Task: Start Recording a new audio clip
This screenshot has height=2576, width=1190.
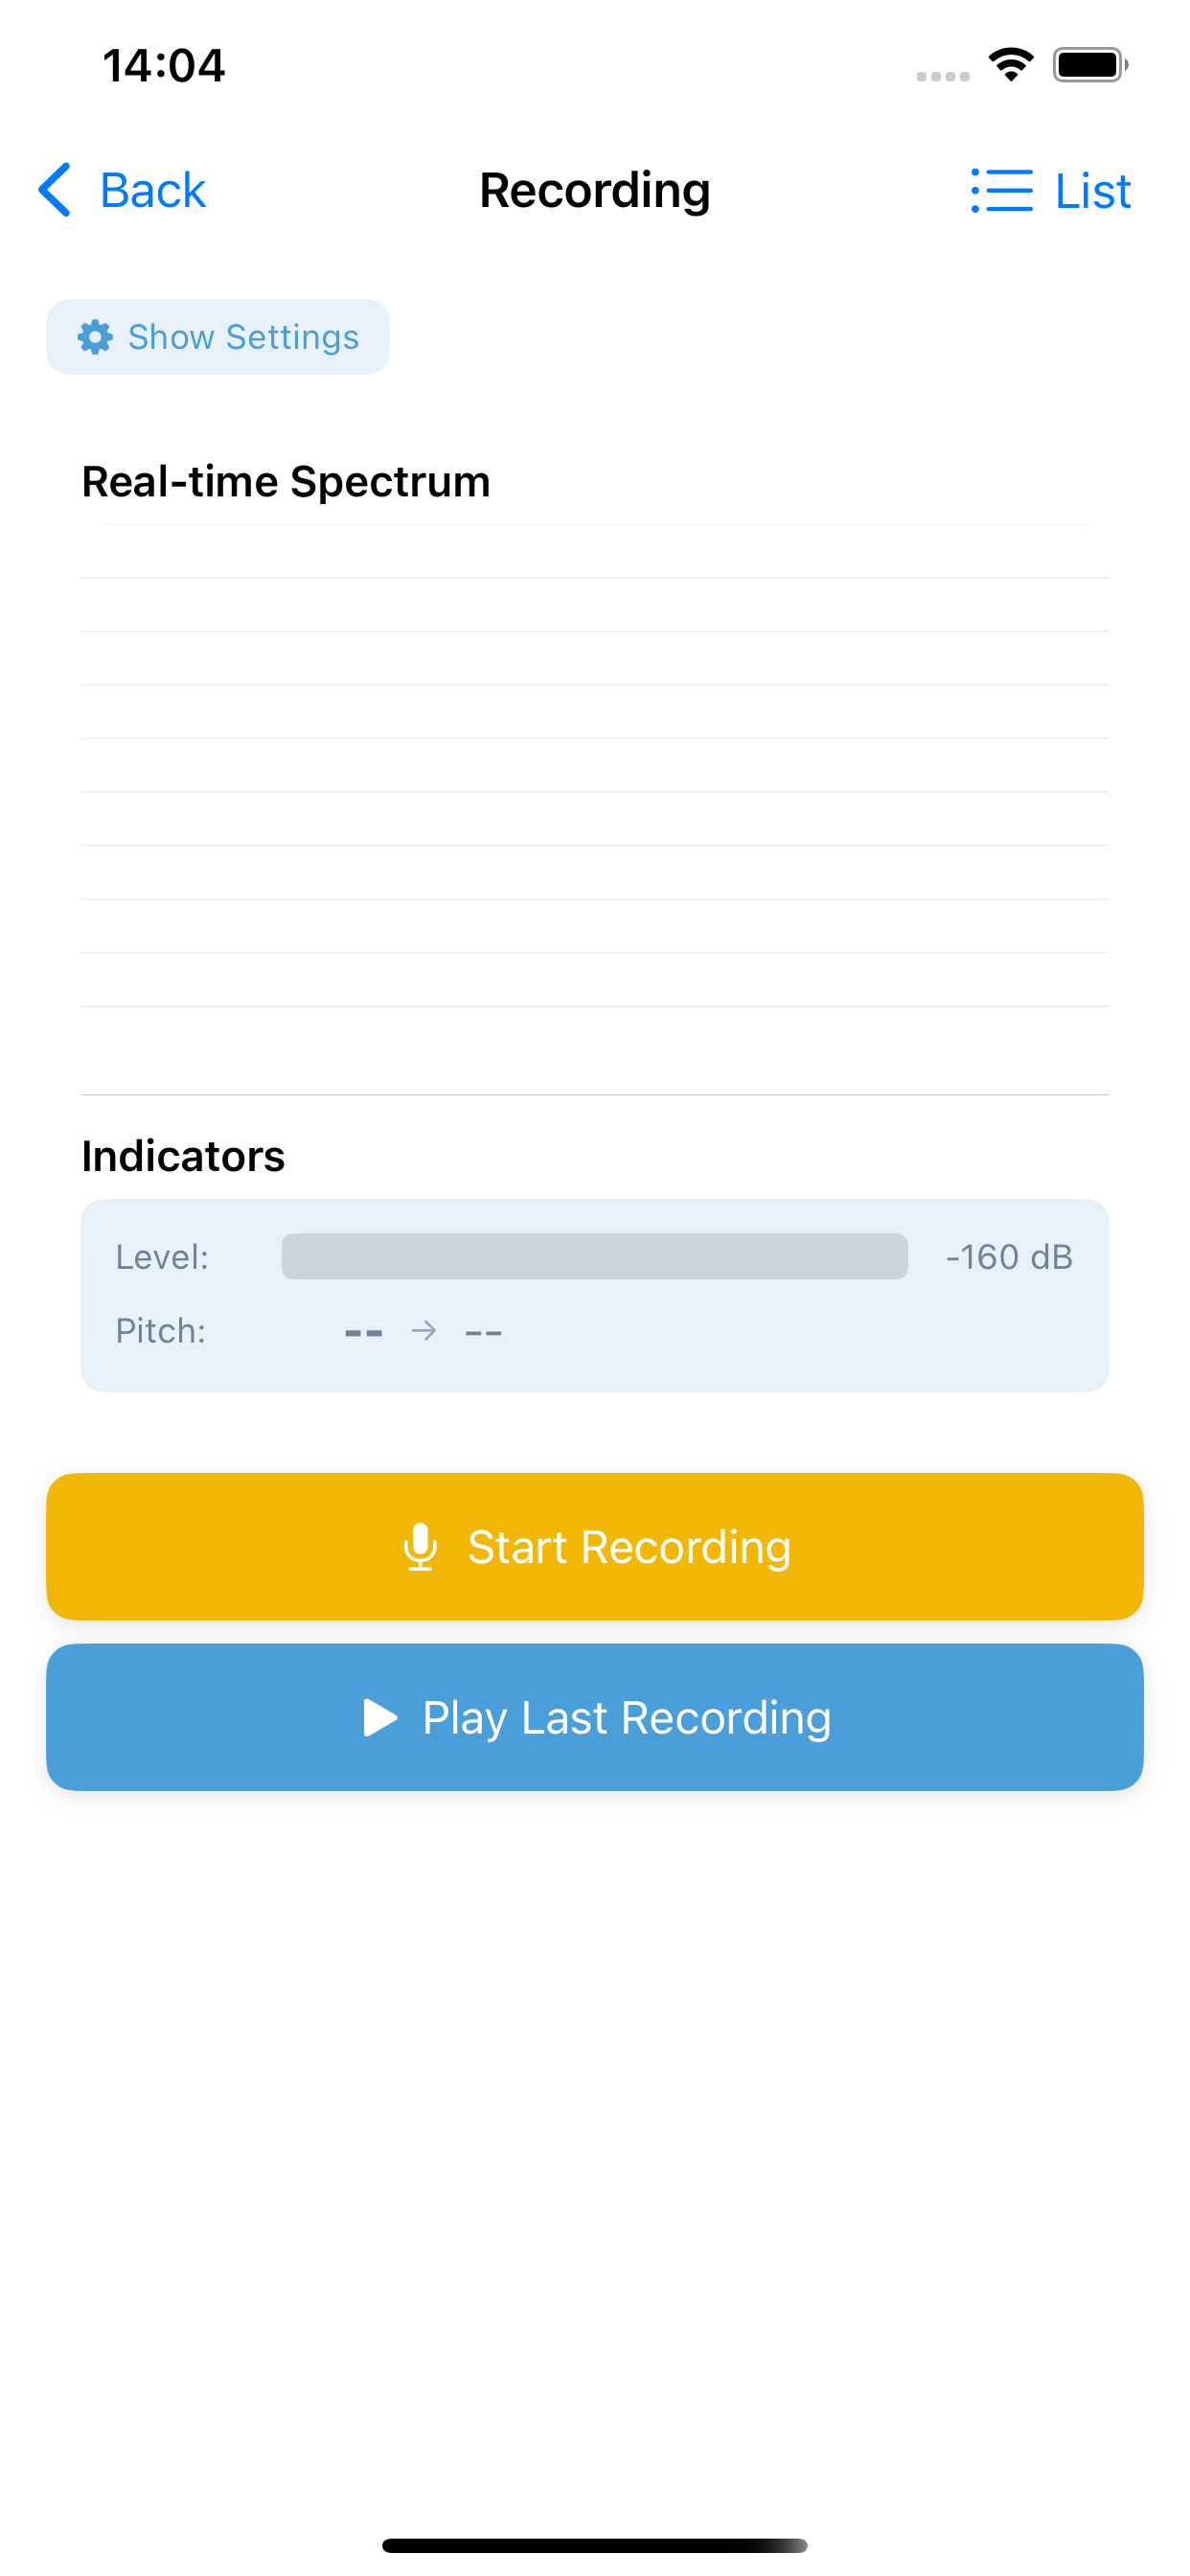Action: coord(594,1546)
